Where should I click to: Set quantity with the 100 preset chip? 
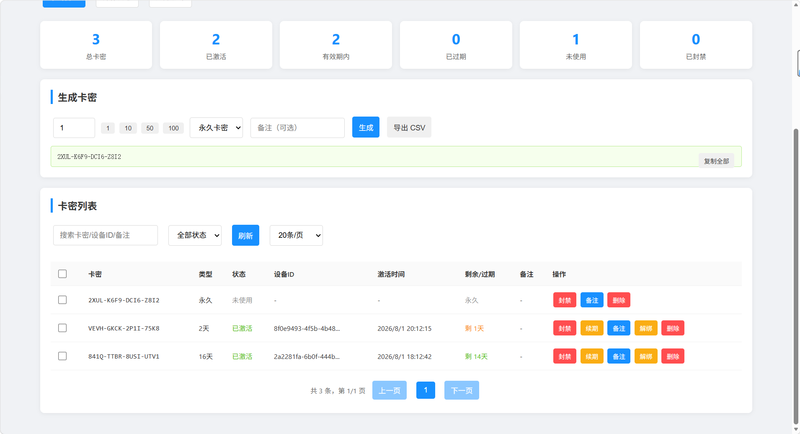tap(173, 128)
